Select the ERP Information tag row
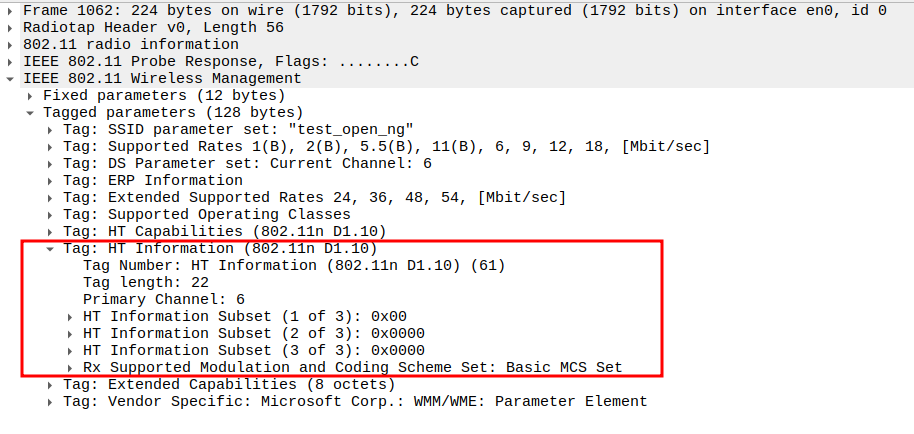Viewport: 914px width, 434px height. [x=152, y=181]
